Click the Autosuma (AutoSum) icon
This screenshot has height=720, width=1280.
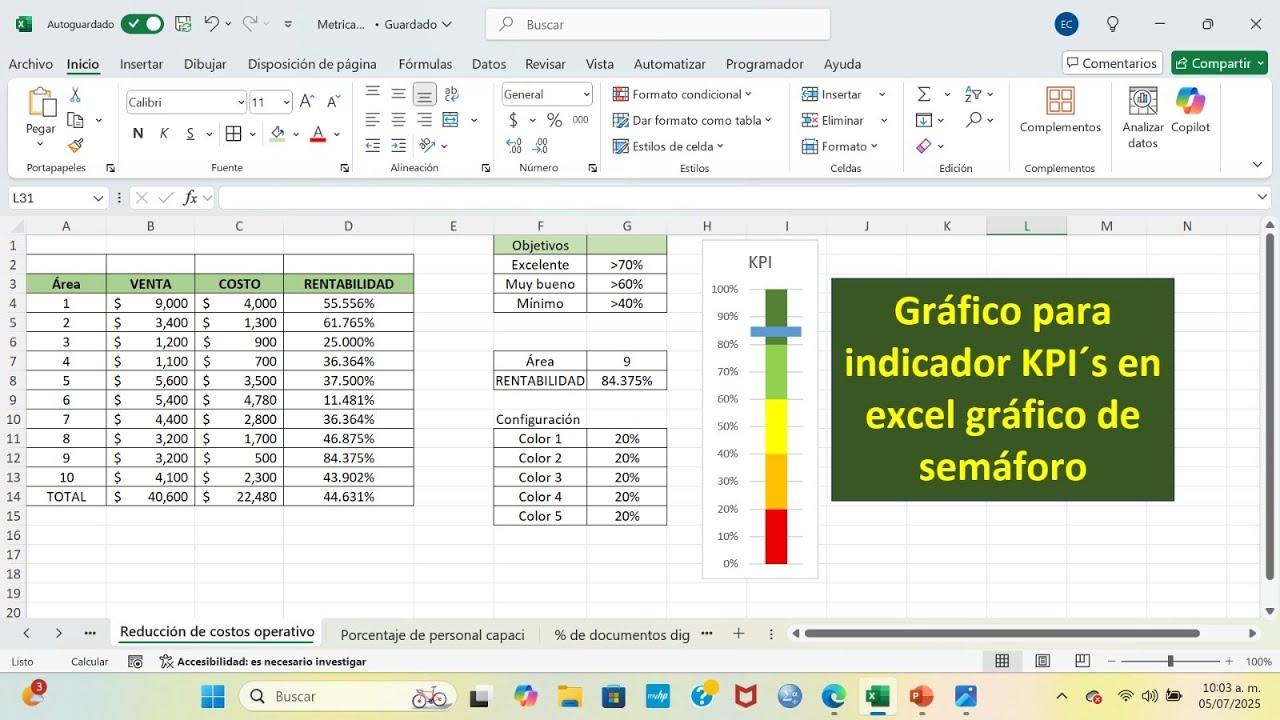coord(924,93)
